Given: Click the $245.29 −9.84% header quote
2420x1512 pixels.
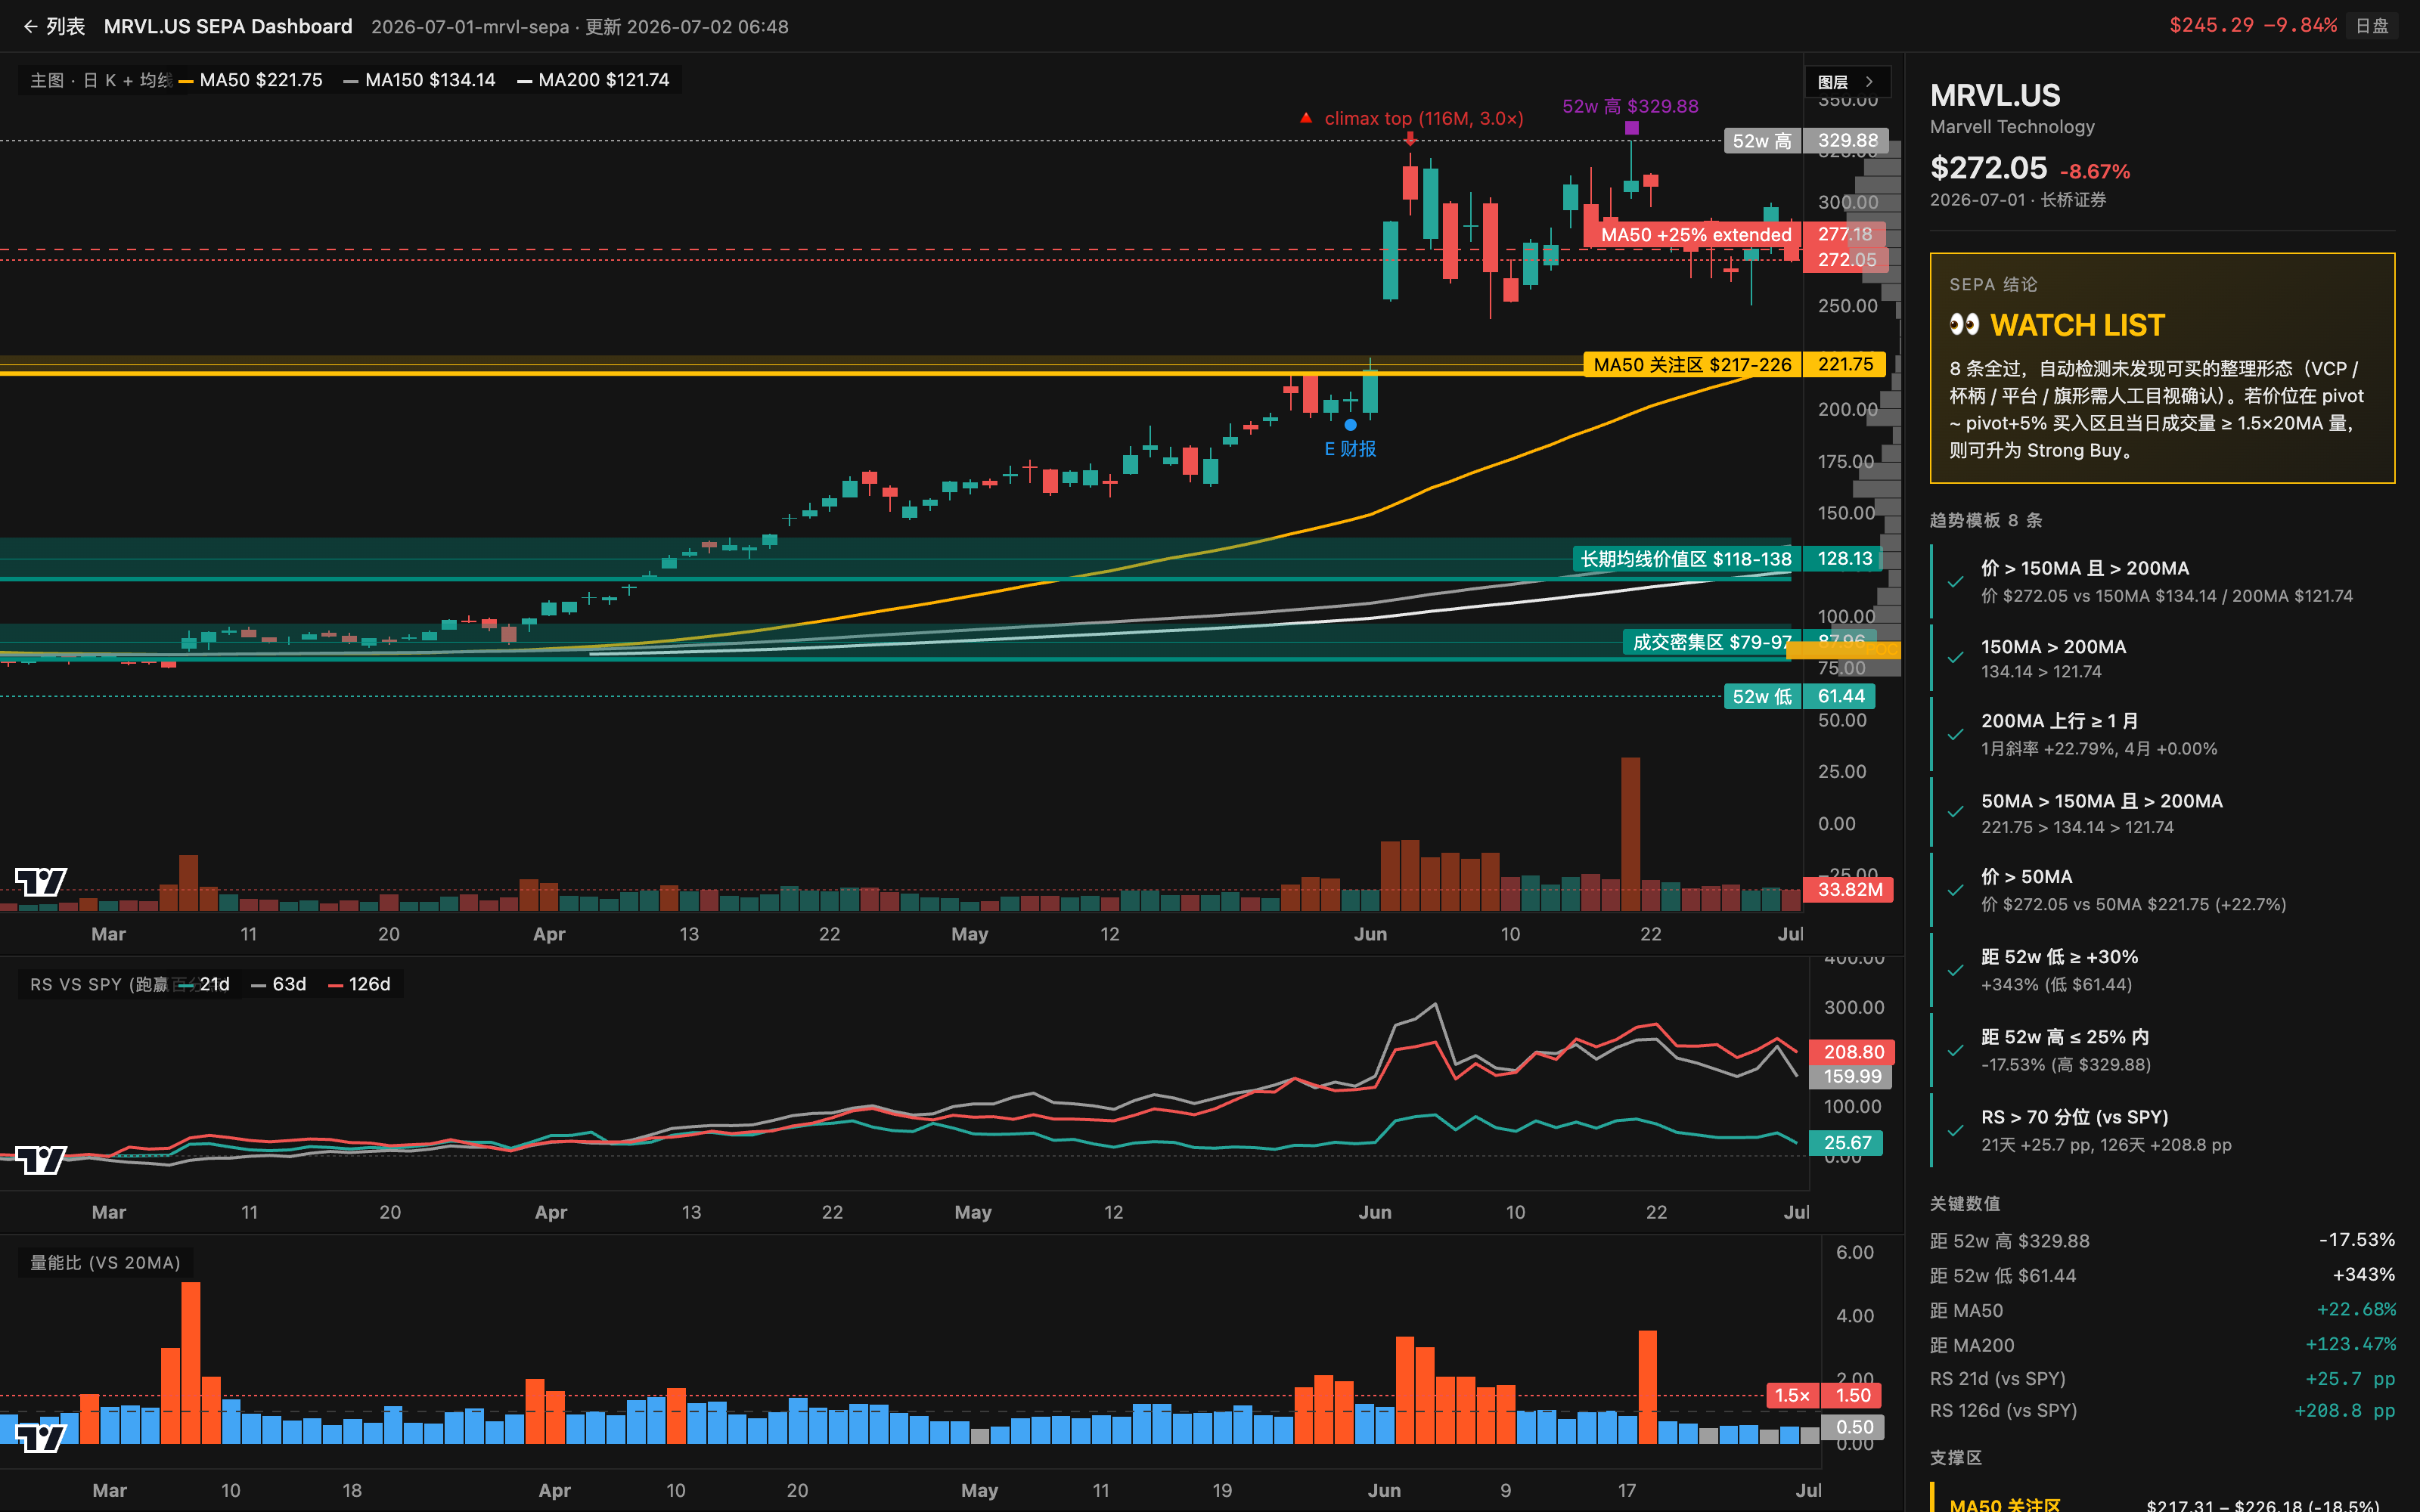Looking at the screenshot, I should (x=2252, y=26).
